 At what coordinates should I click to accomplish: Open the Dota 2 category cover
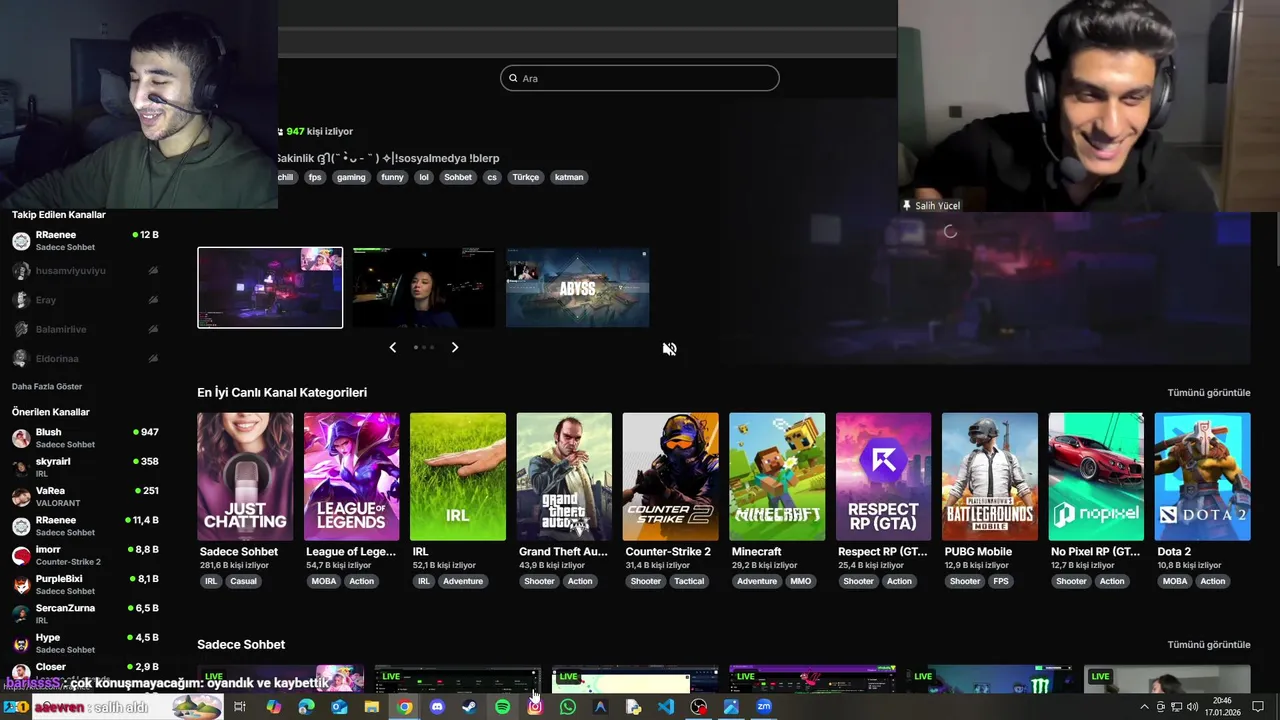pyautogui.click(x=1202, y=477)
